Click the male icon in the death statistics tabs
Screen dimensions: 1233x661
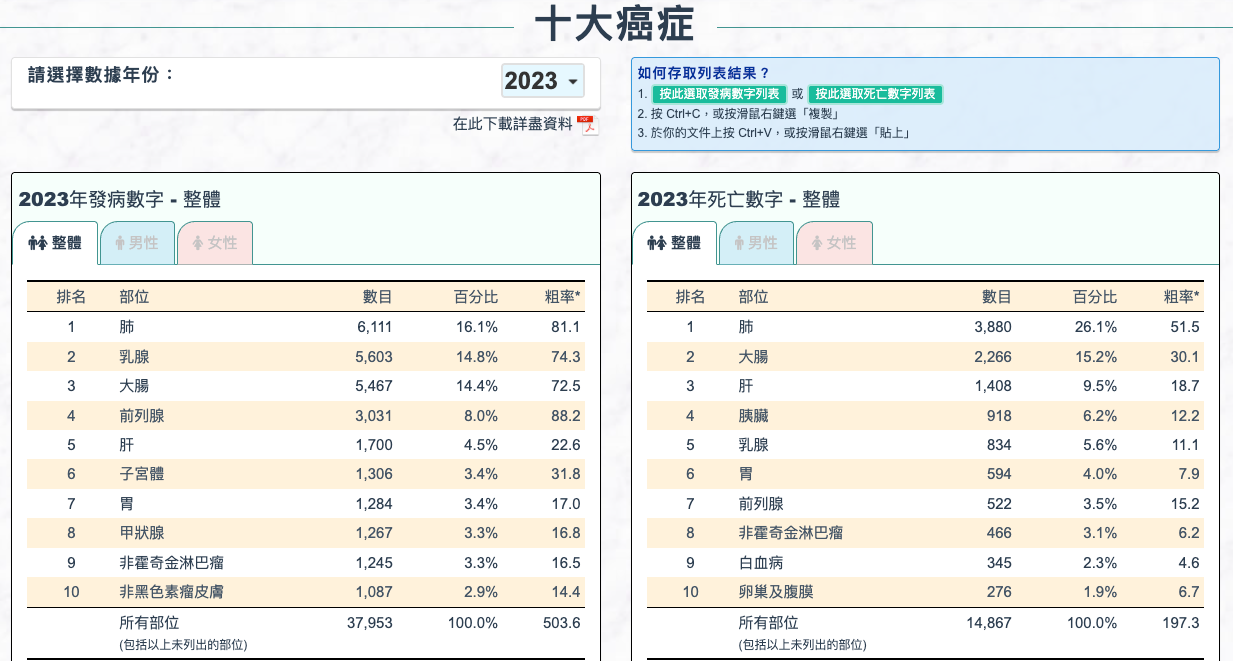(x=739, y=243)
